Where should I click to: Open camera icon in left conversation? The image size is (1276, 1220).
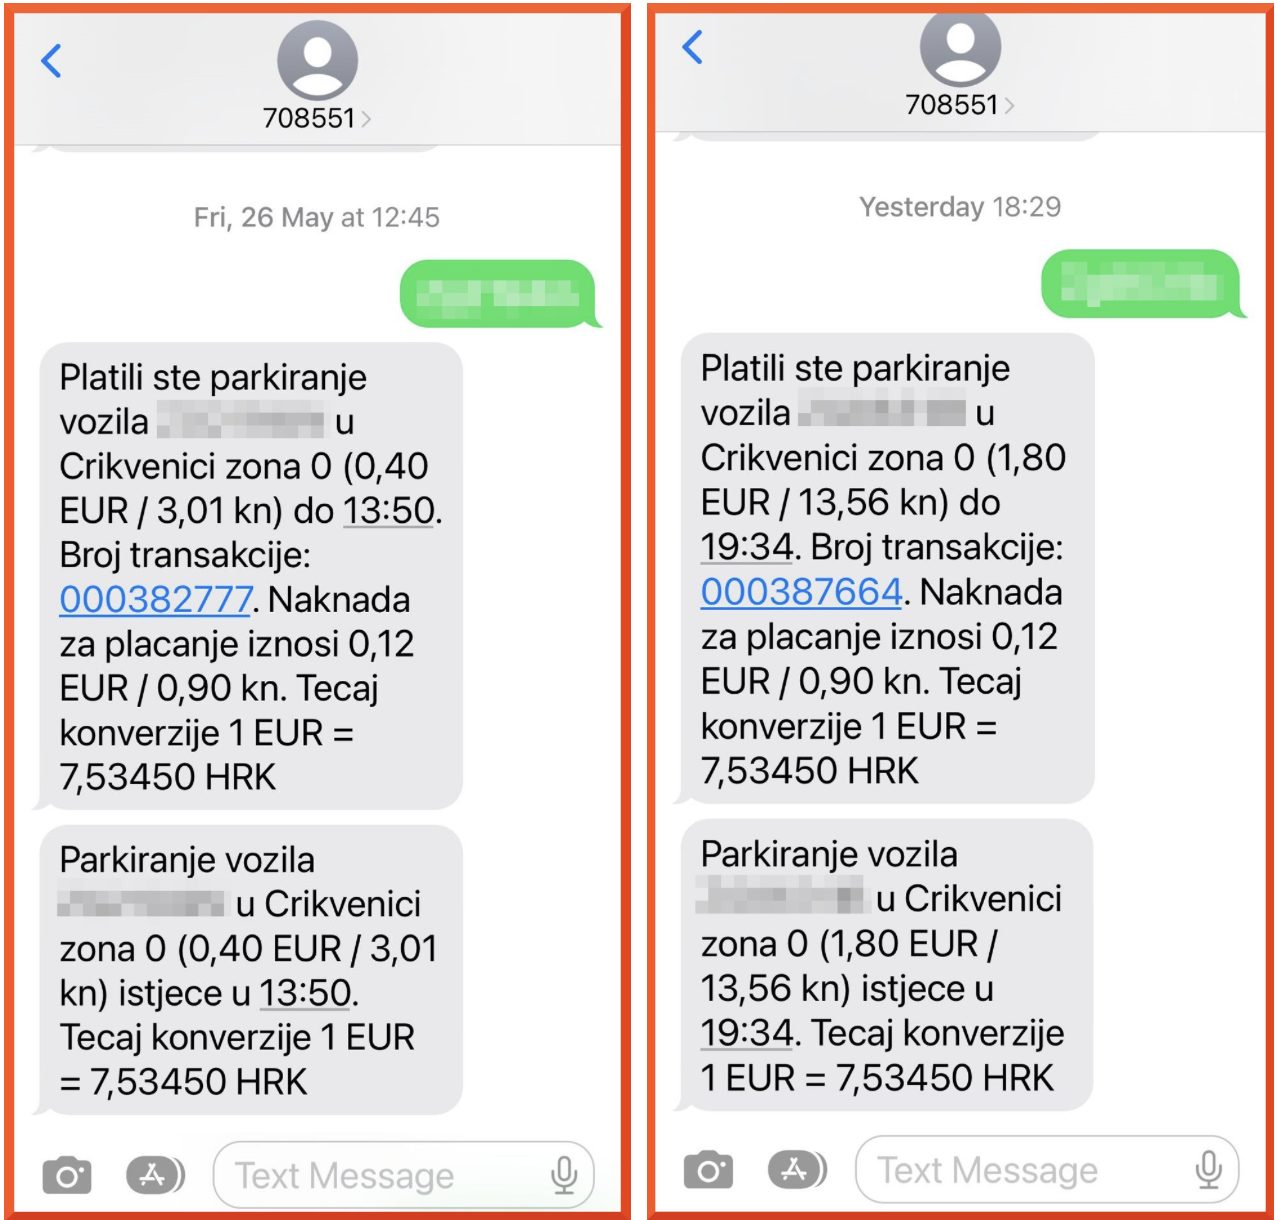point(67,1175)
